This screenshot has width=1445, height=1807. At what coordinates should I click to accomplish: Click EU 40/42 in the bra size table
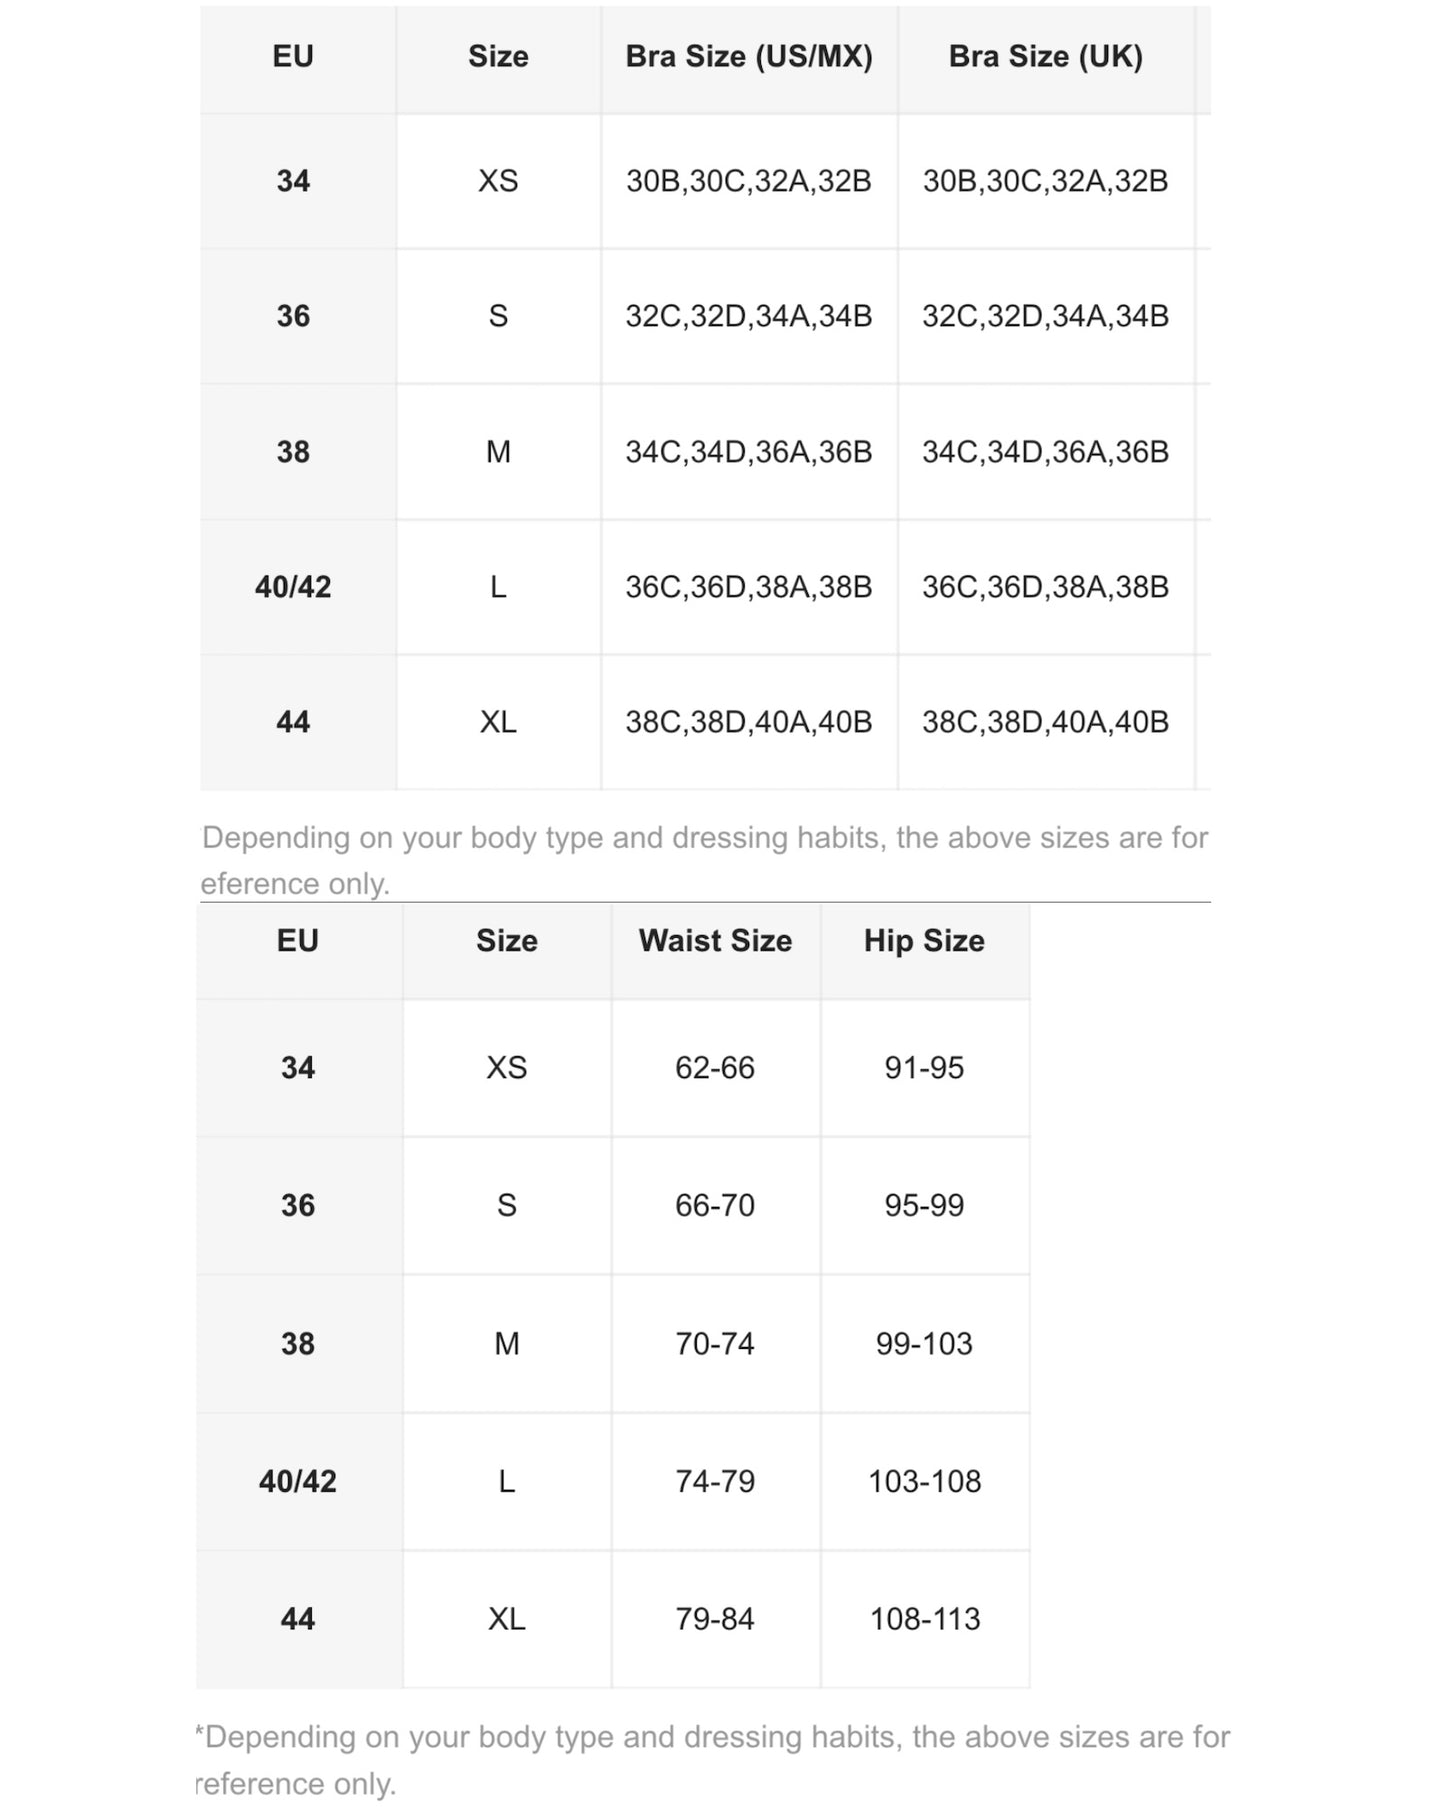tap(293, 587)
